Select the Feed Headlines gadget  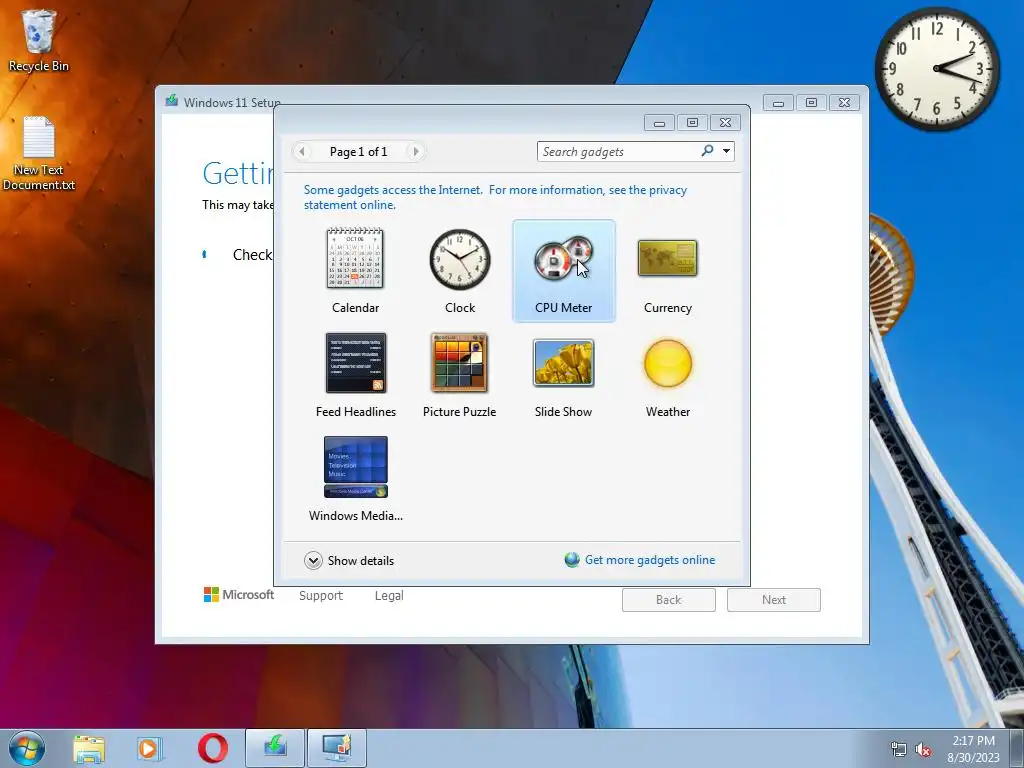(355, 376)
